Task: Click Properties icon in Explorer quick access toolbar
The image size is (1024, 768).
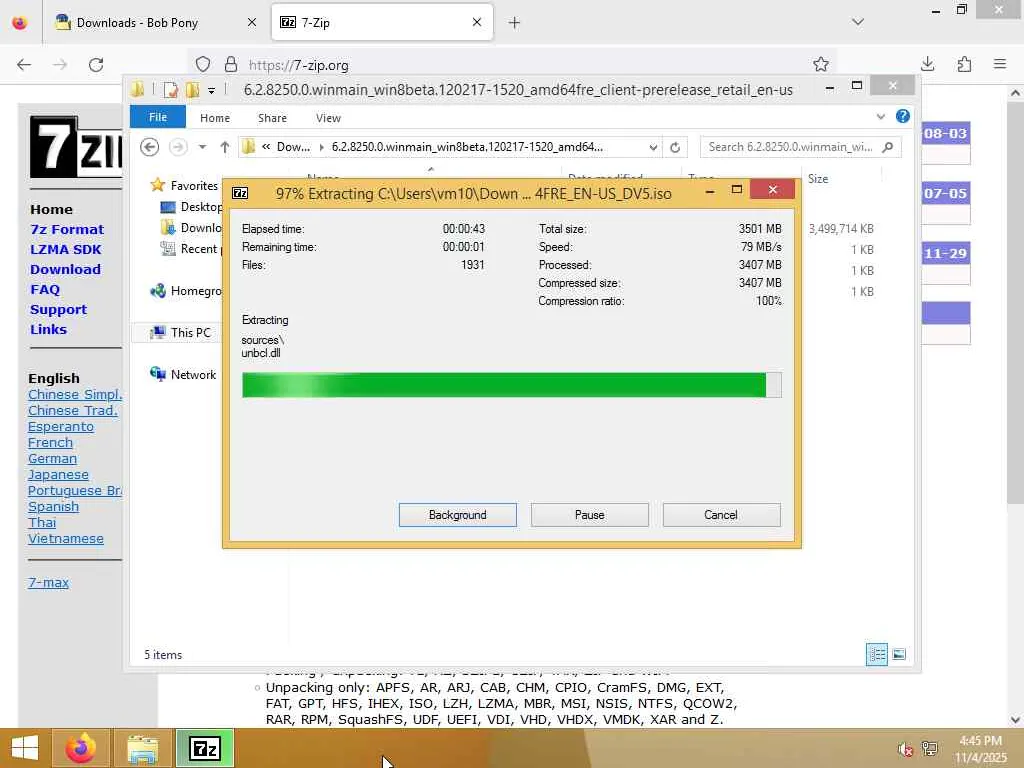Action: tap(170, 90)
